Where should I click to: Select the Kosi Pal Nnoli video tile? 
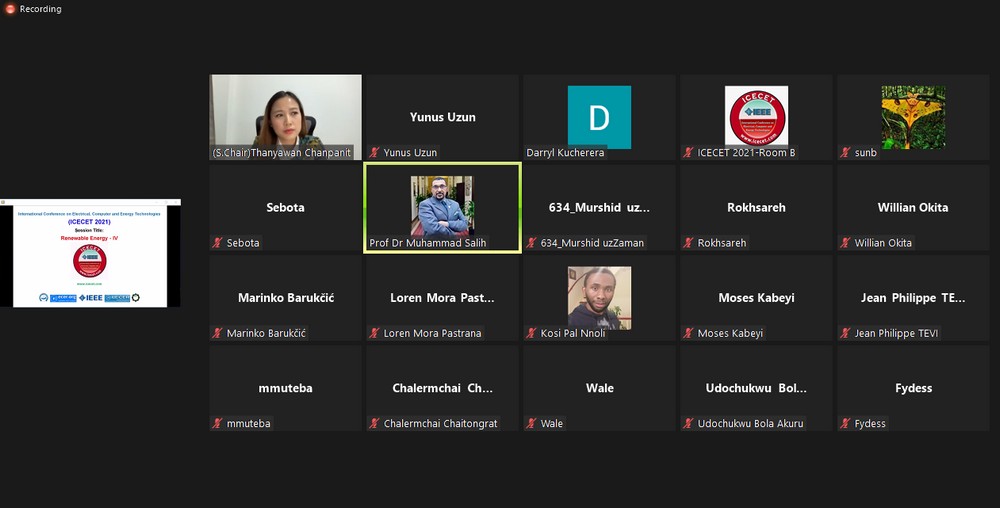[599, 297]
